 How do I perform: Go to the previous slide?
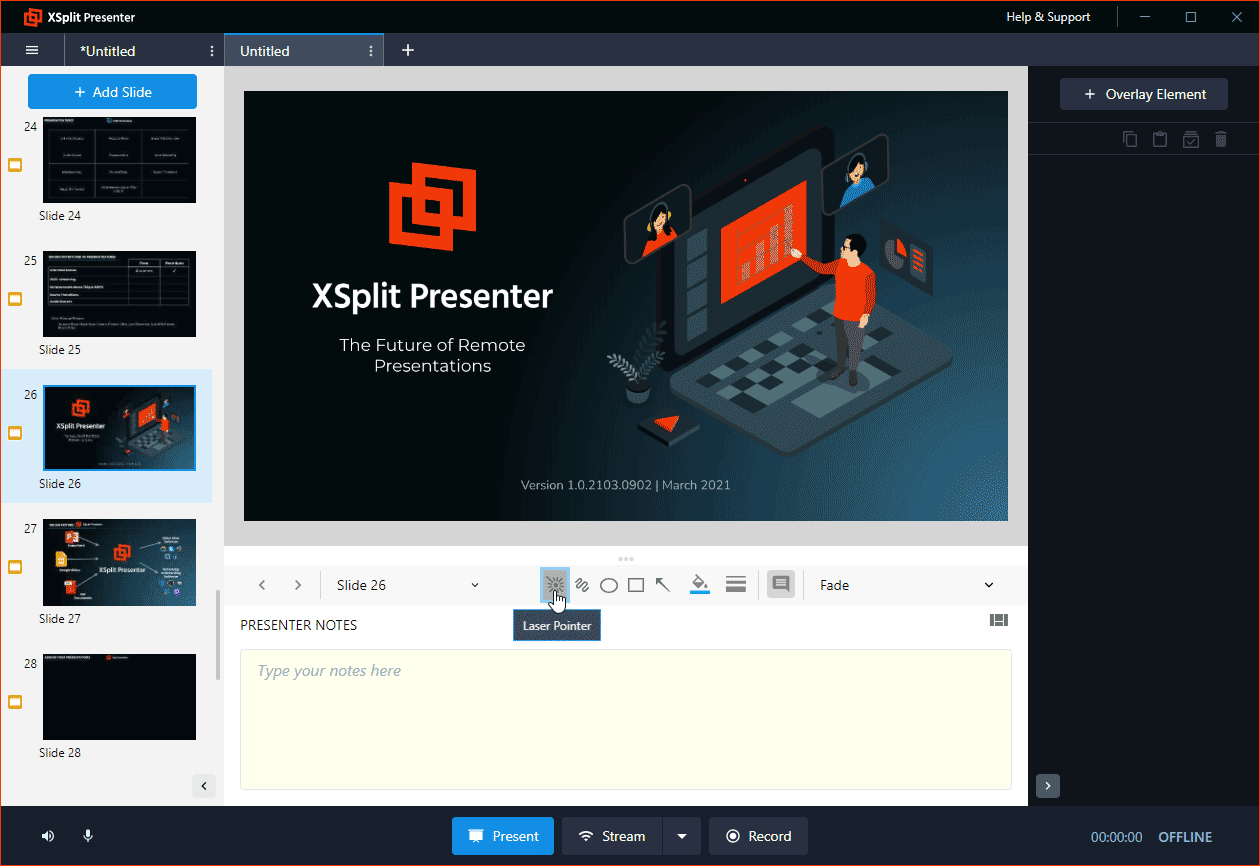[262, 585]
